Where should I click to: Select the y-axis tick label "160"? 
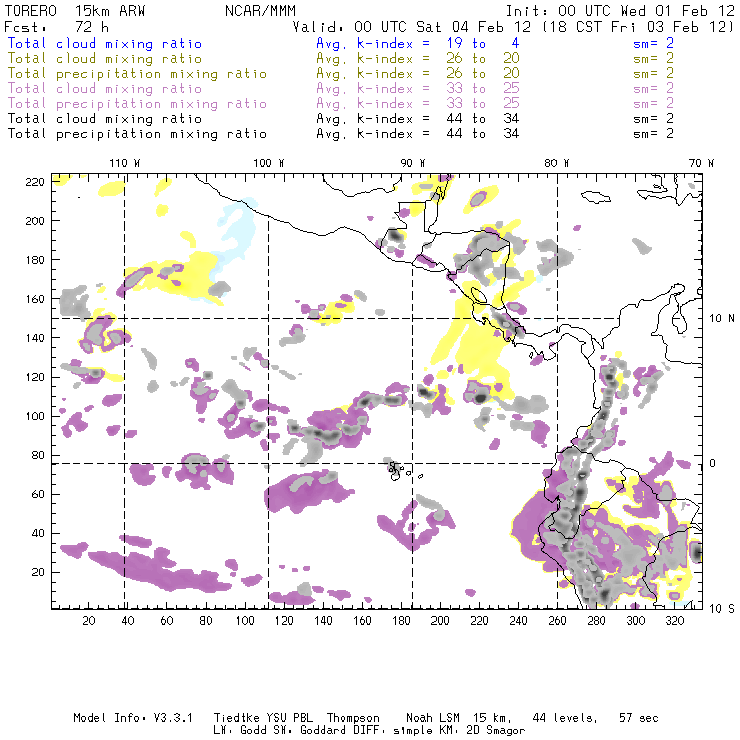click(x=35, y=299)
